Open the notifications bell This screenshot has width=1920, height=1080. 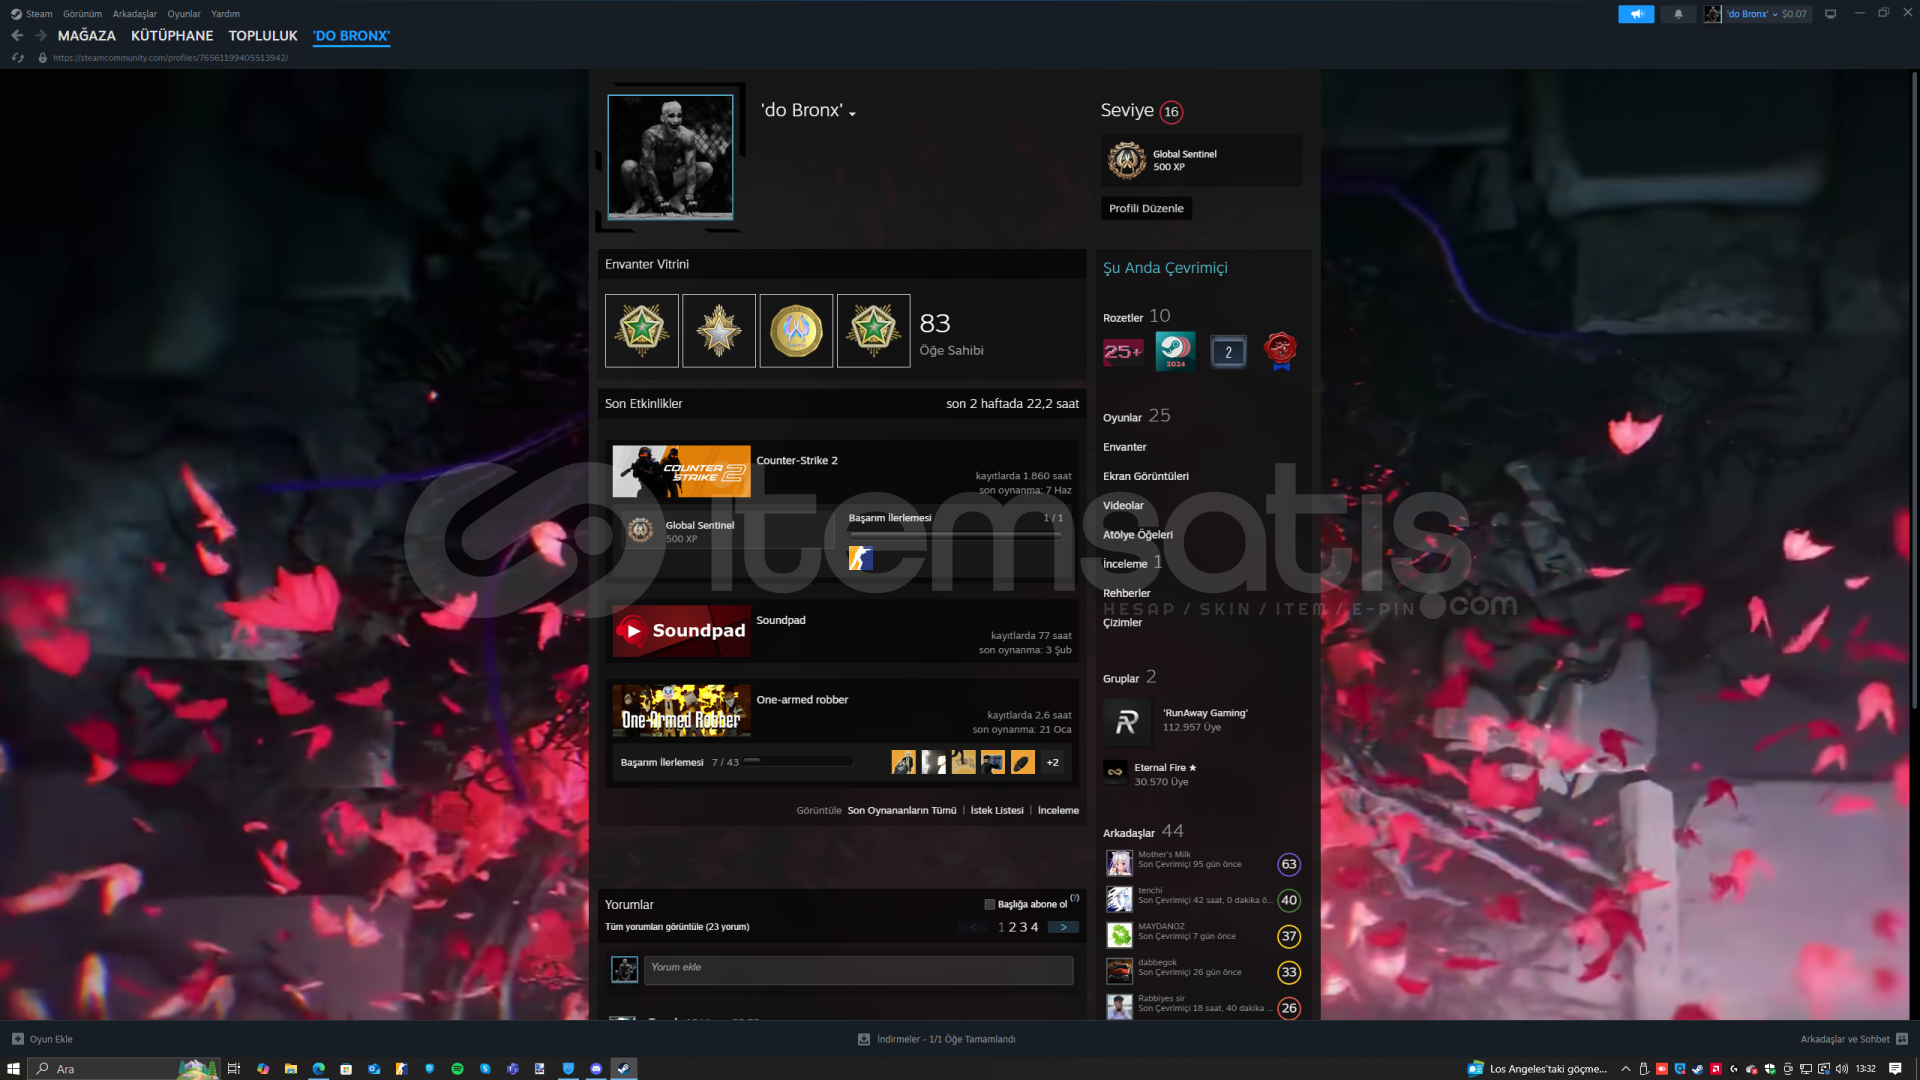pyautogui.click(x=1678, y=14)
